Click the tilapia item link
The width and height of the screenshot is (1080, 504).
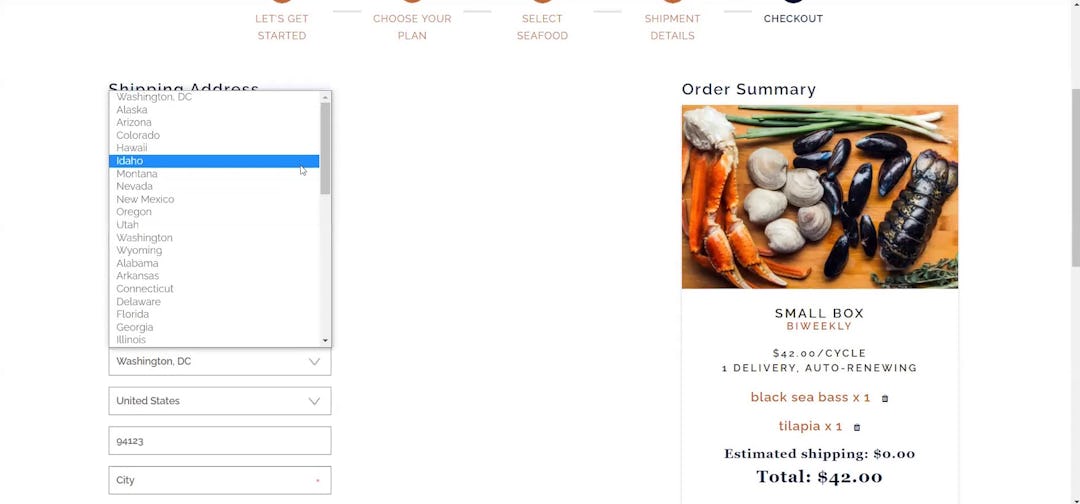pos(810,426)
